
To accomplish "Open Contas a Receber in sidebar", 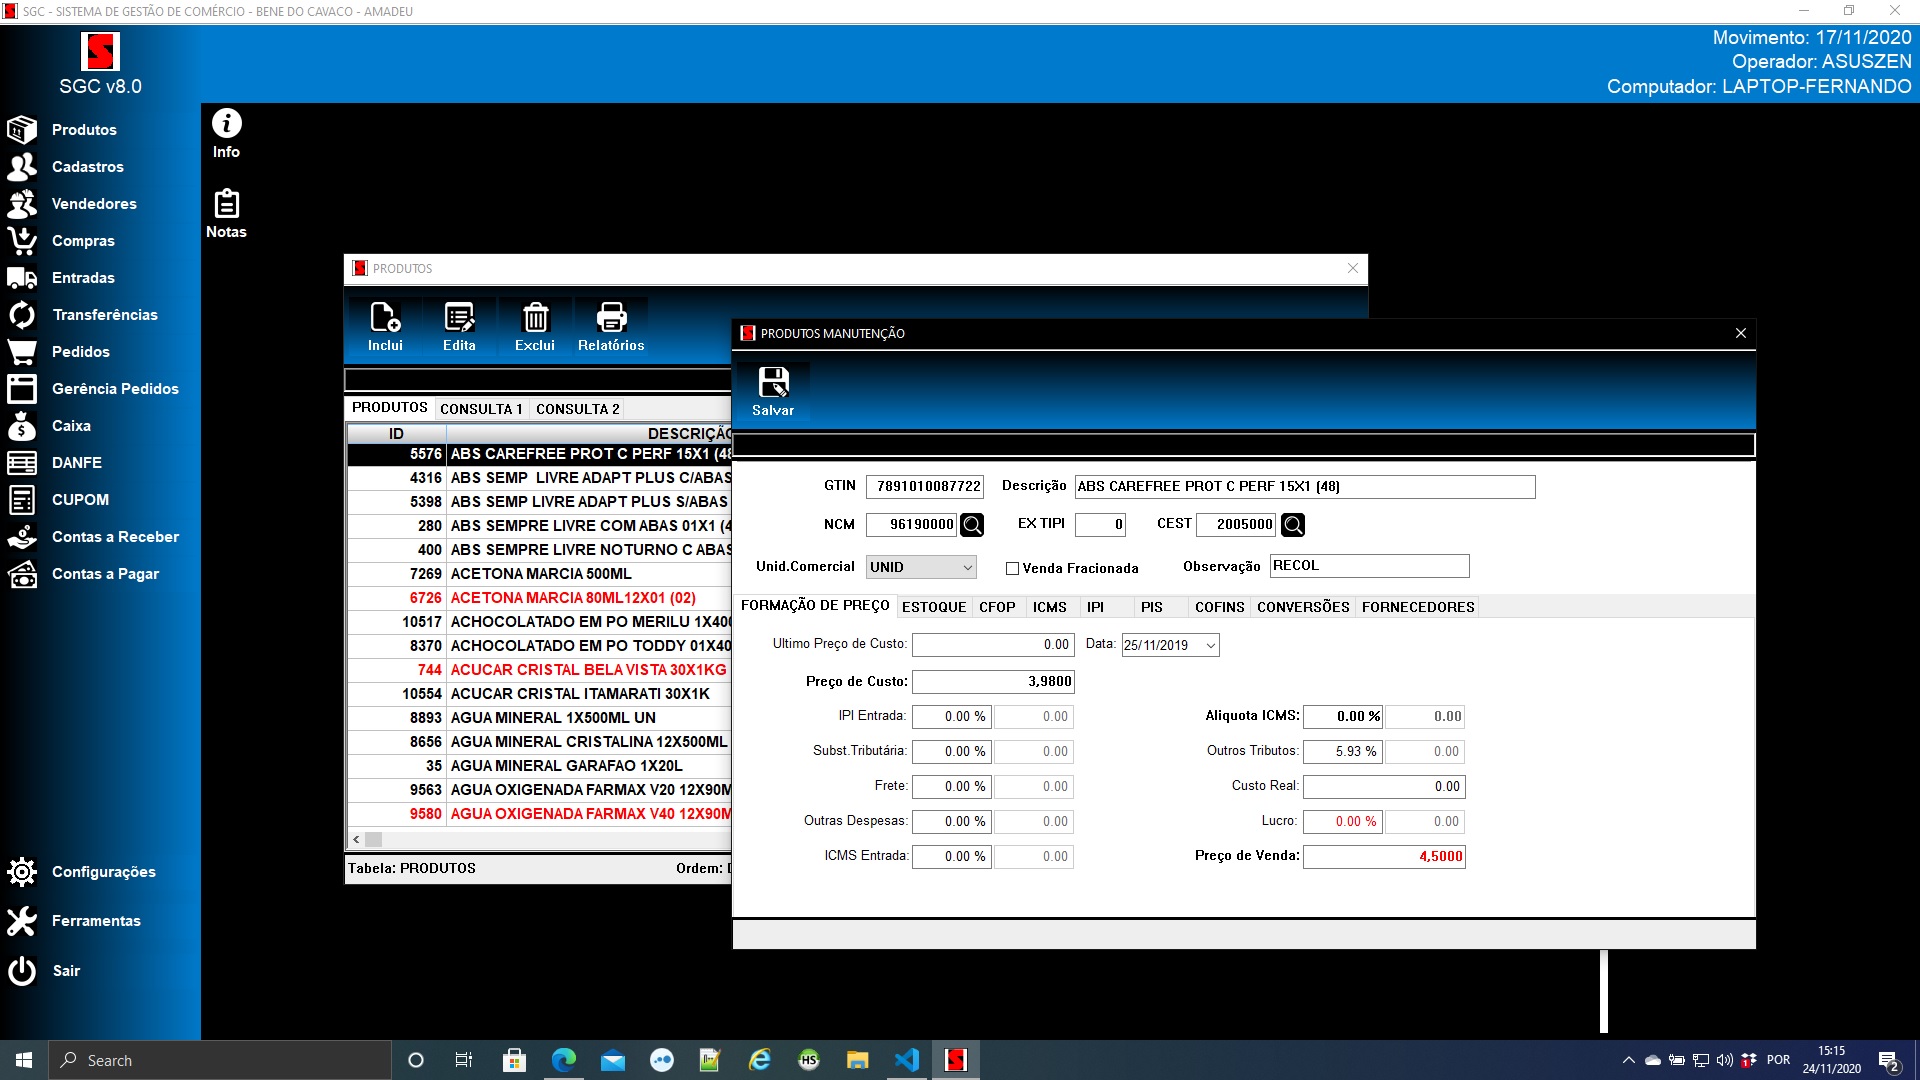I will point(115,537).
